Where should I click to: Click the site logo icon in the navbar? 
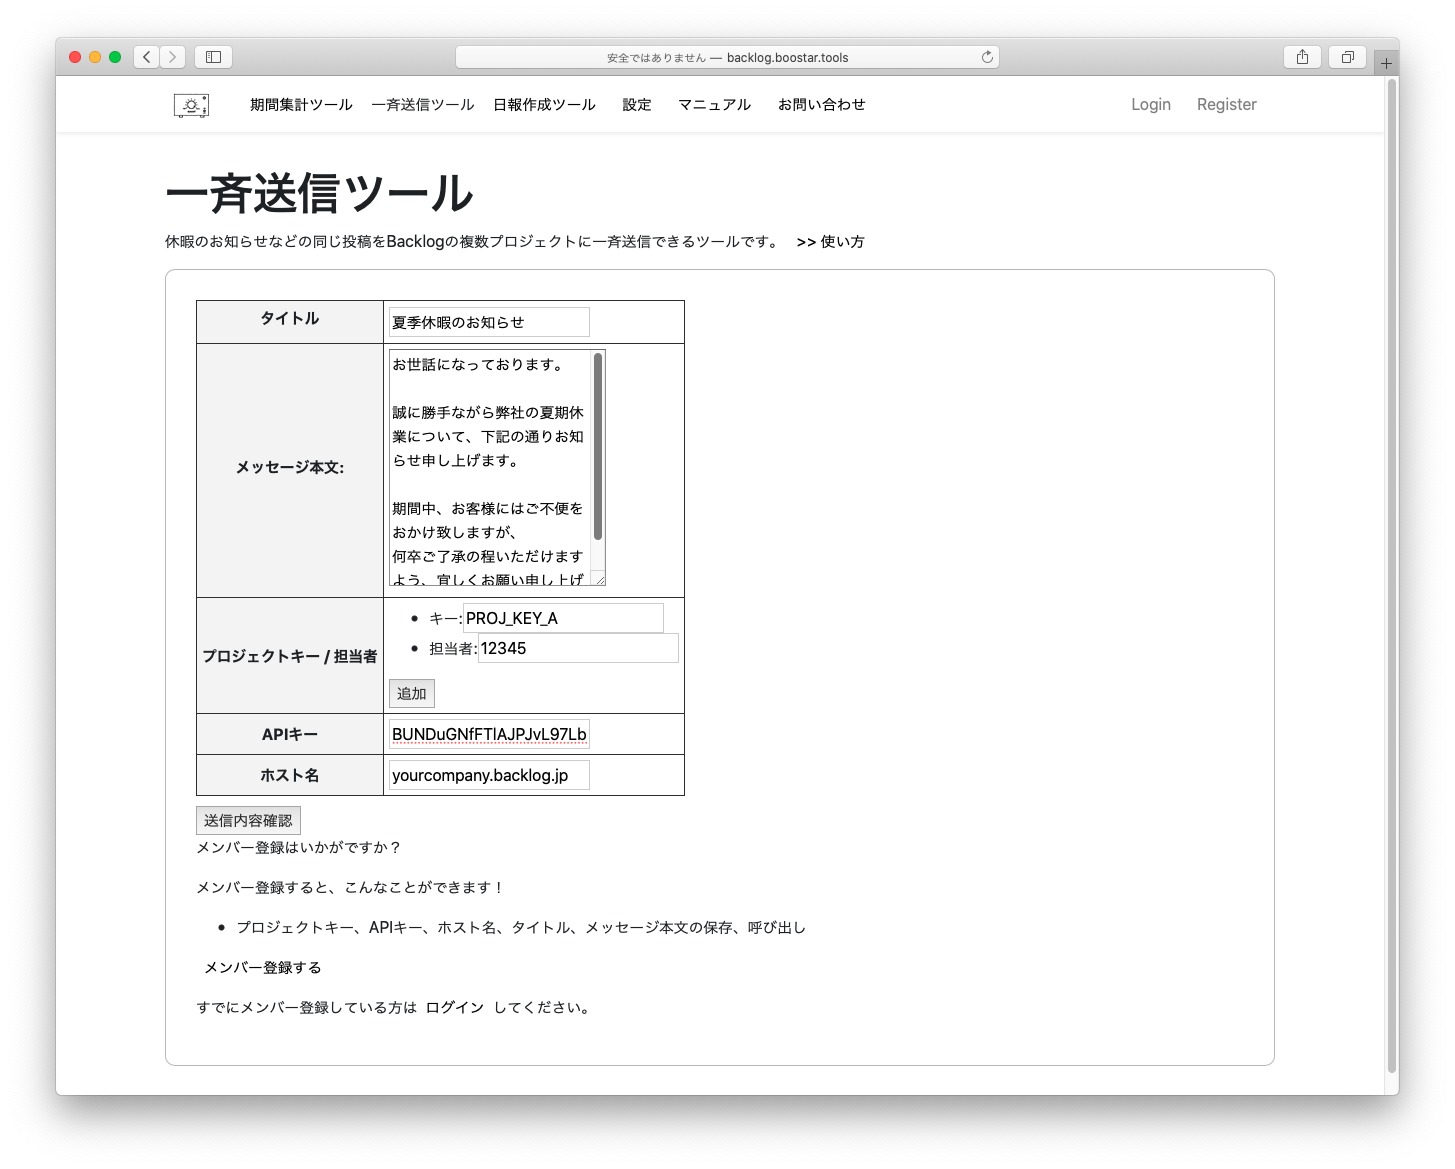(x=191, y=105)
